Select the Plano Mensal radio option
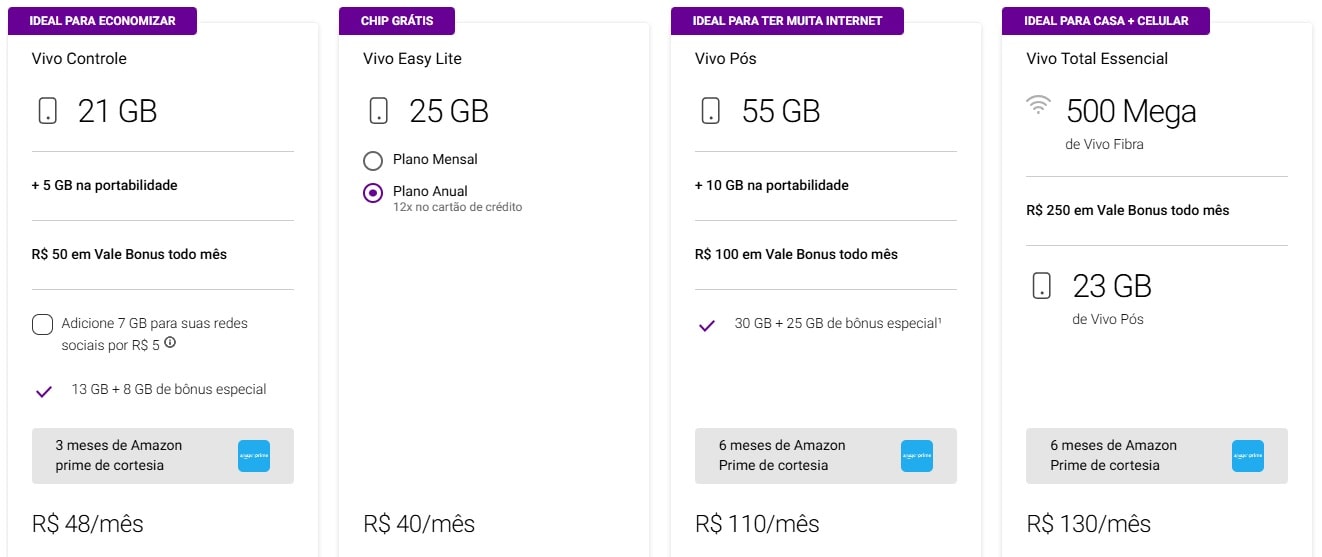 point(373,160)
